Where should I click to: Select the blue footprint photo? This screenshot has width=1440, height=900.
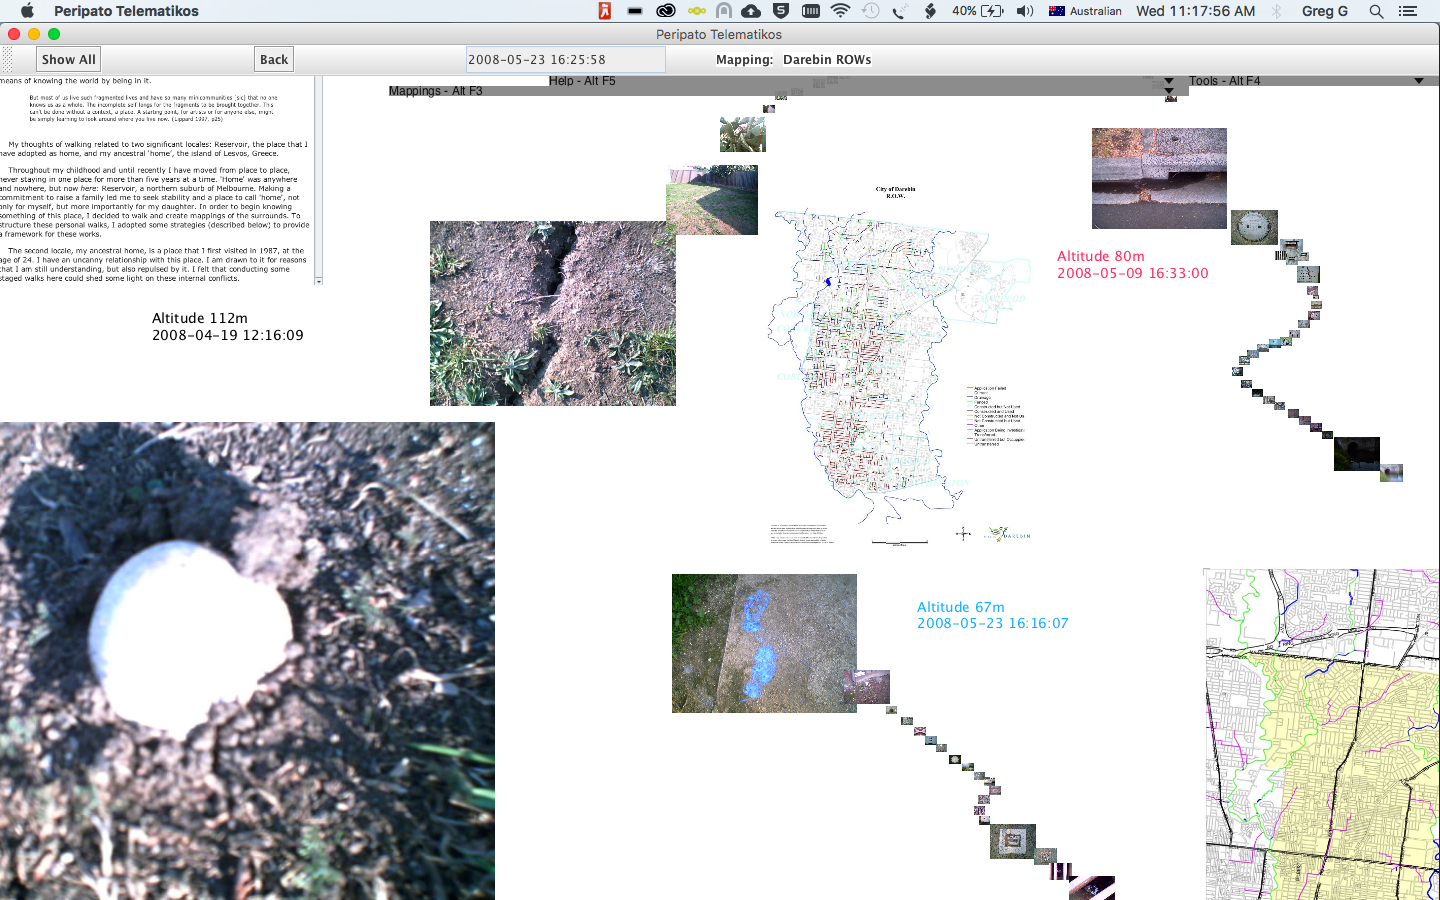(x=764, y=643)
